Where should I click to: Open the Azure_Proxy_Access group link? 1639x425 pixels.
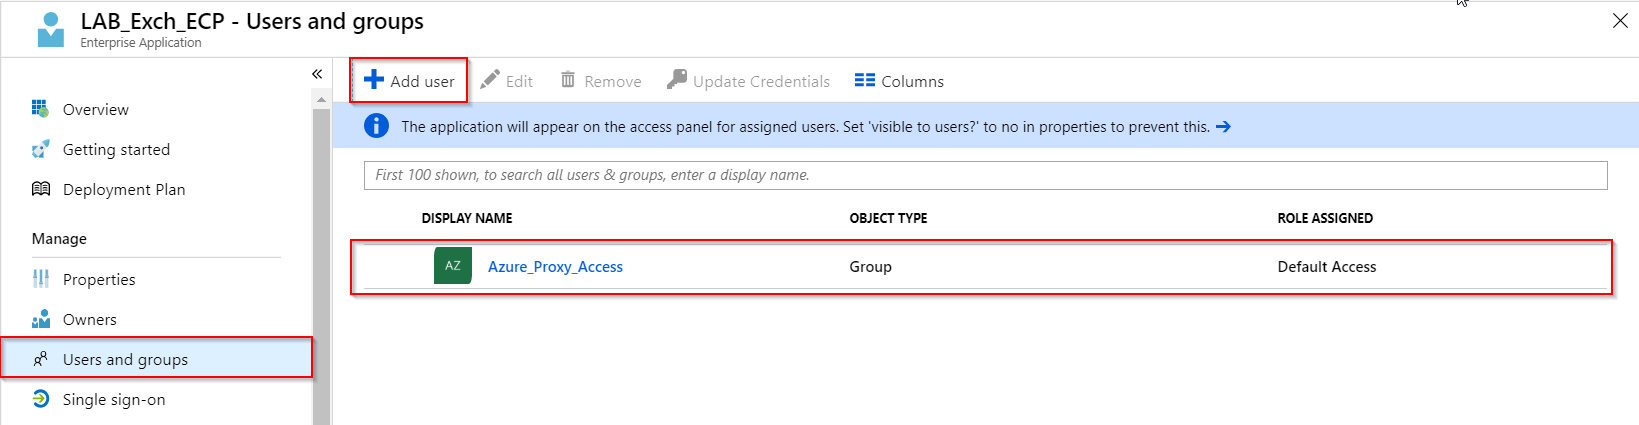click(x=555, y=267)
